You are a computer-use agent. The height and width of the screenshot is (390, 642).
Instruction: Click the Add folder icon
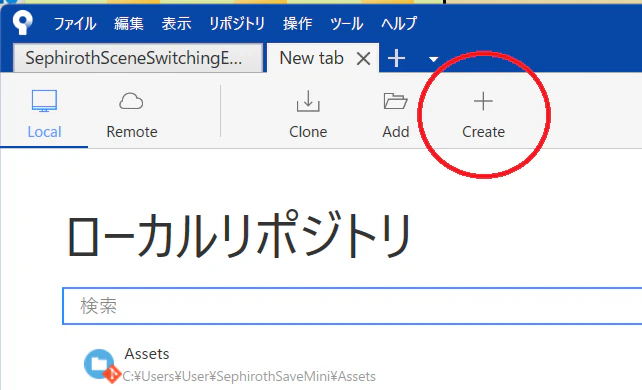396,101
